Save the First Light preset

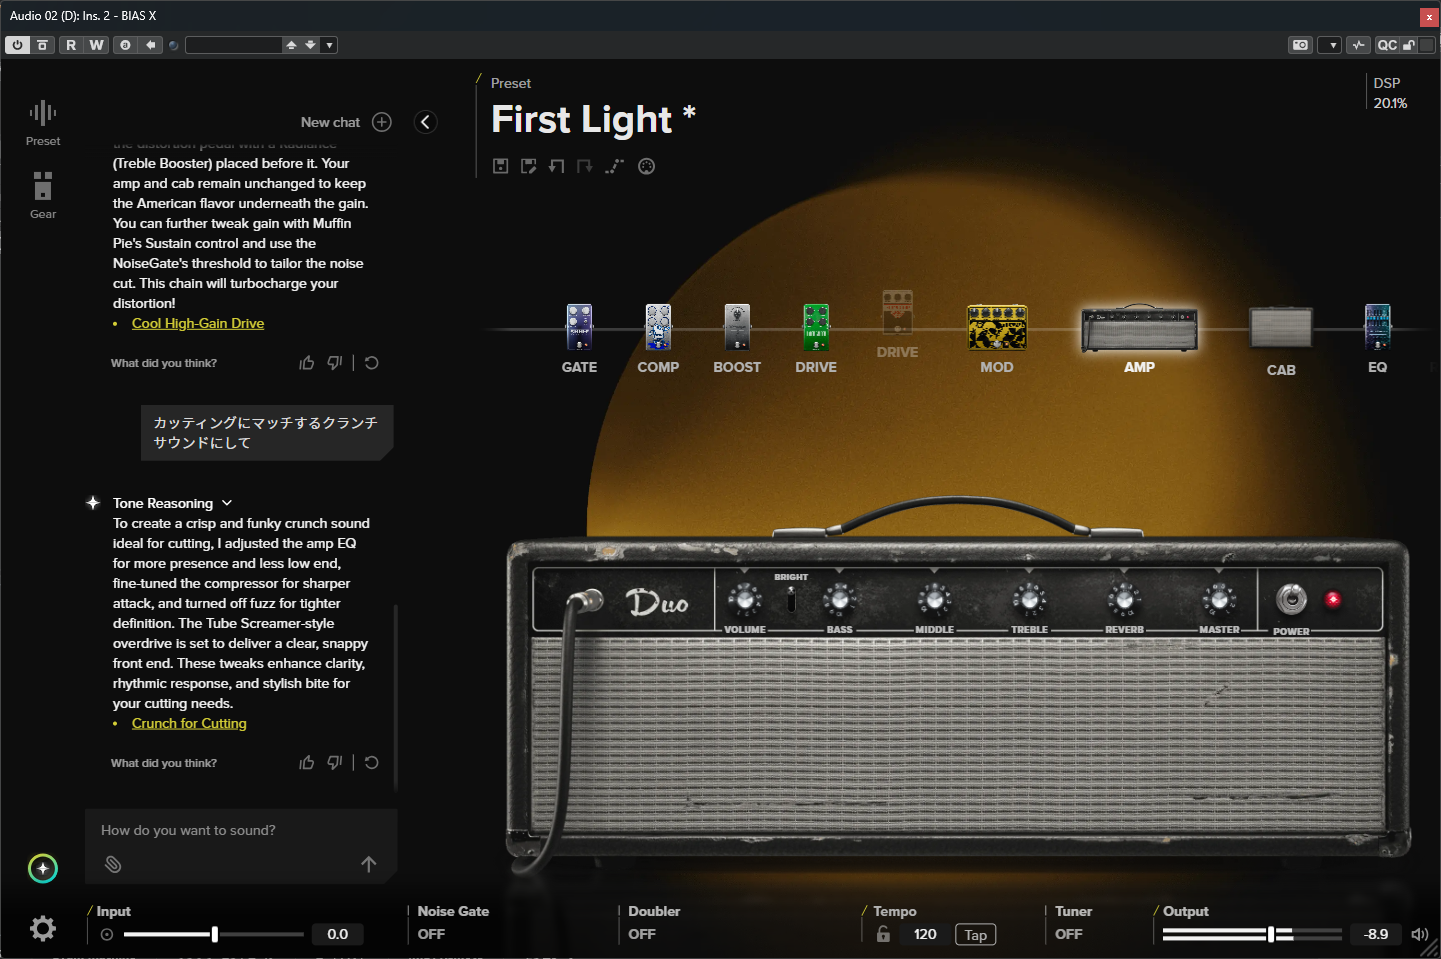click(x=501, y=166)
